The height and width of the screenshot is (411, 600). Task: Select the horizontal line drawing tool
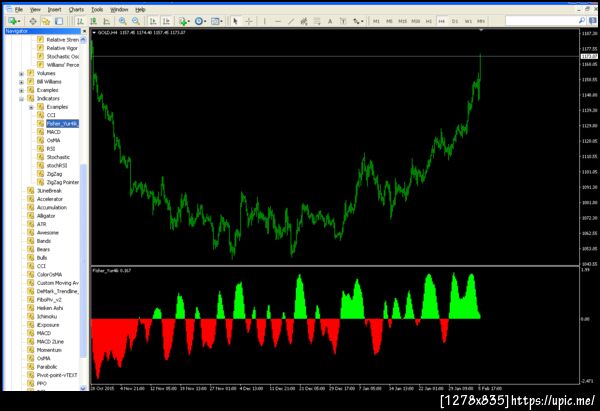point(278,21)
